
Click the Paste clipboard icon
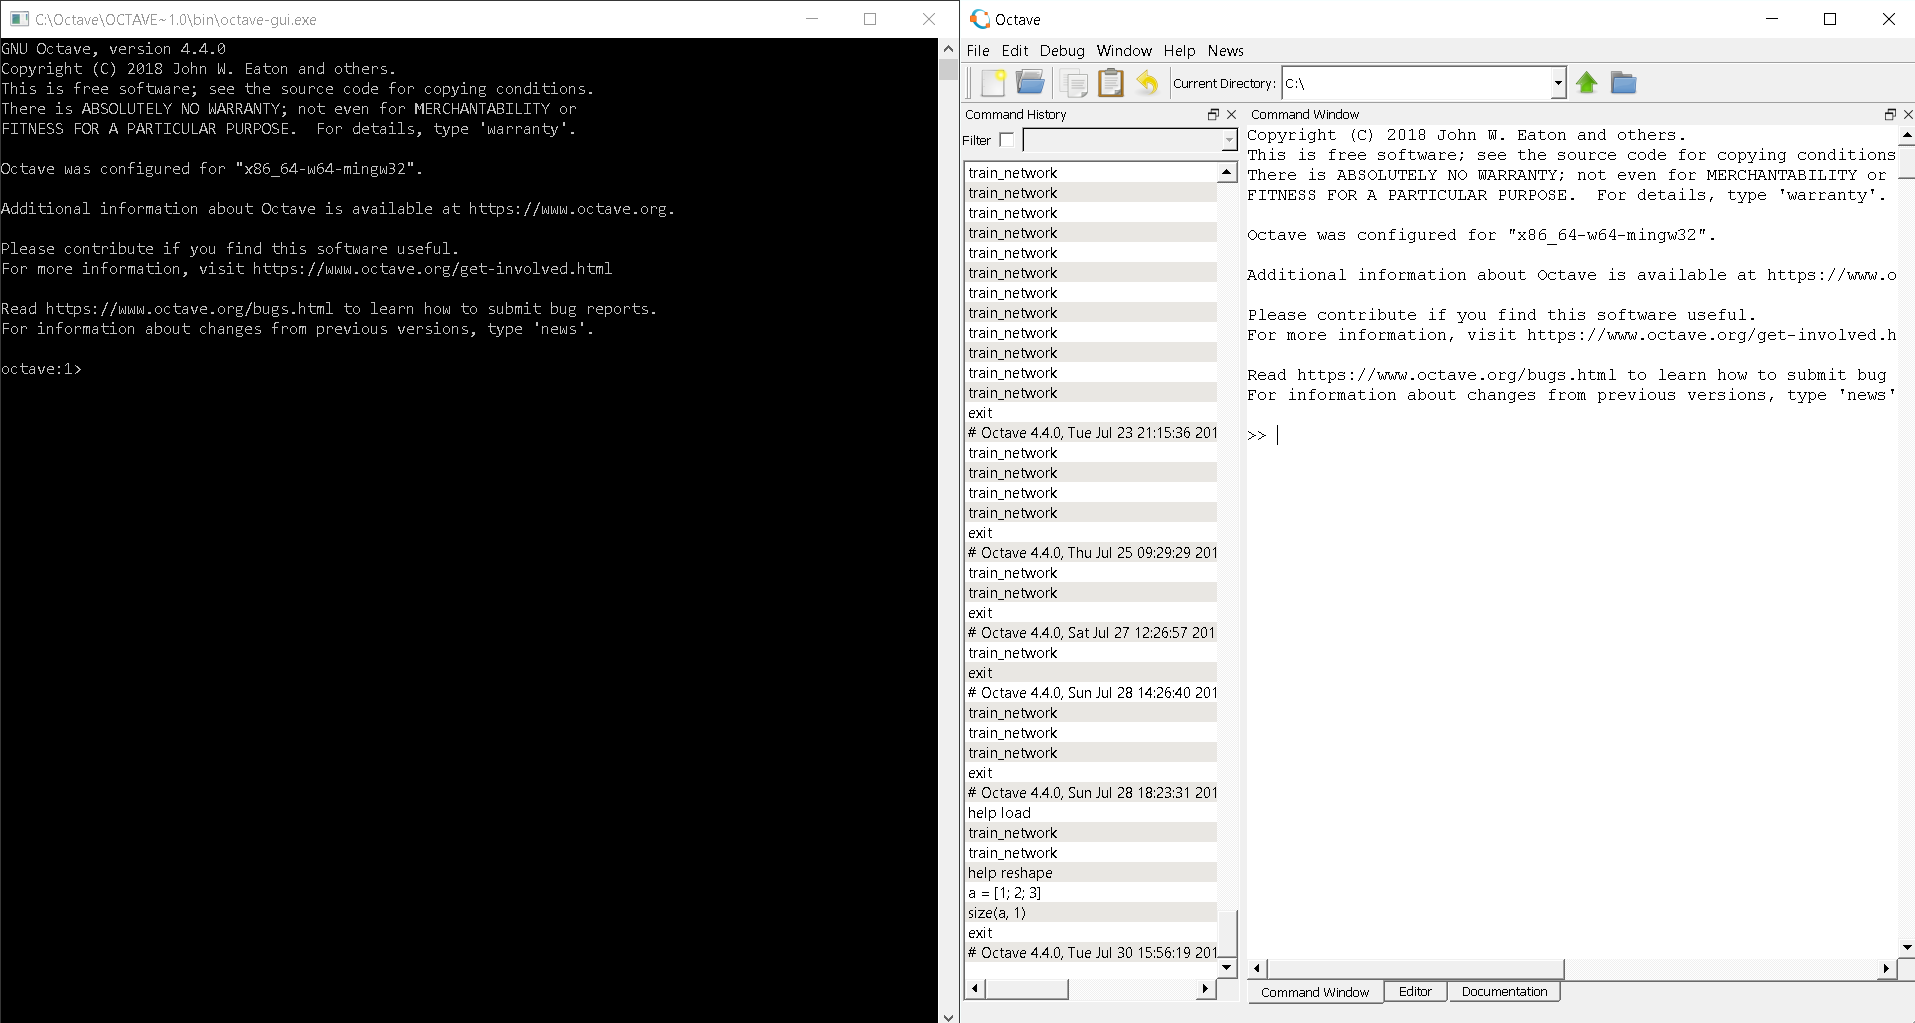(x=1110, y=83)
